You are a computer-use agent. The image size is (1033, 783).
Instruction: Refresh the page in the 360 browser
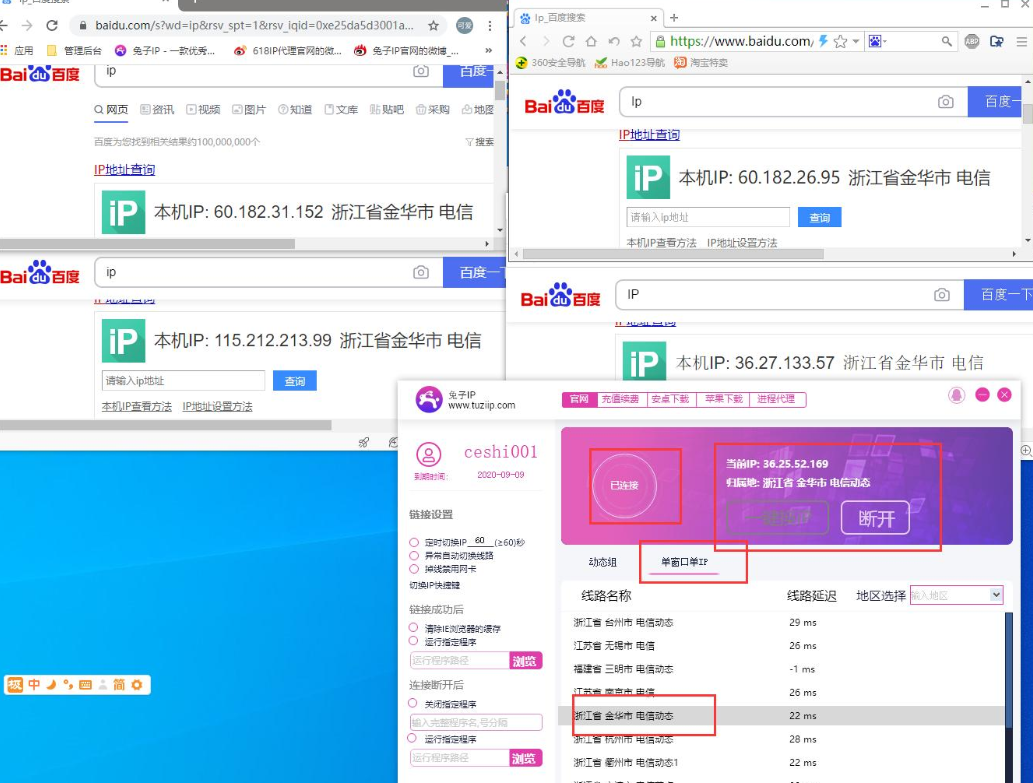coord(569,41)
